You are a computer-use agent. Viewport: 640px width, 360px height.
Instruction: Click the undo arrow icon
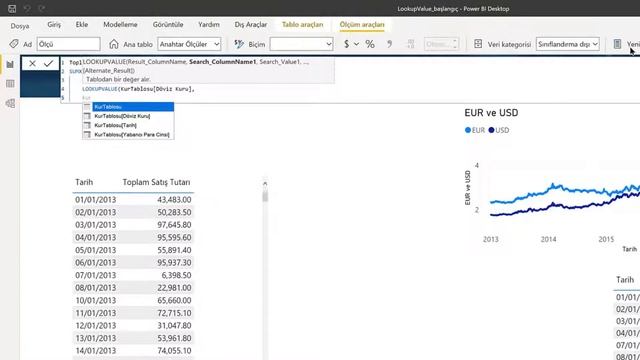[x=27, y=8]
